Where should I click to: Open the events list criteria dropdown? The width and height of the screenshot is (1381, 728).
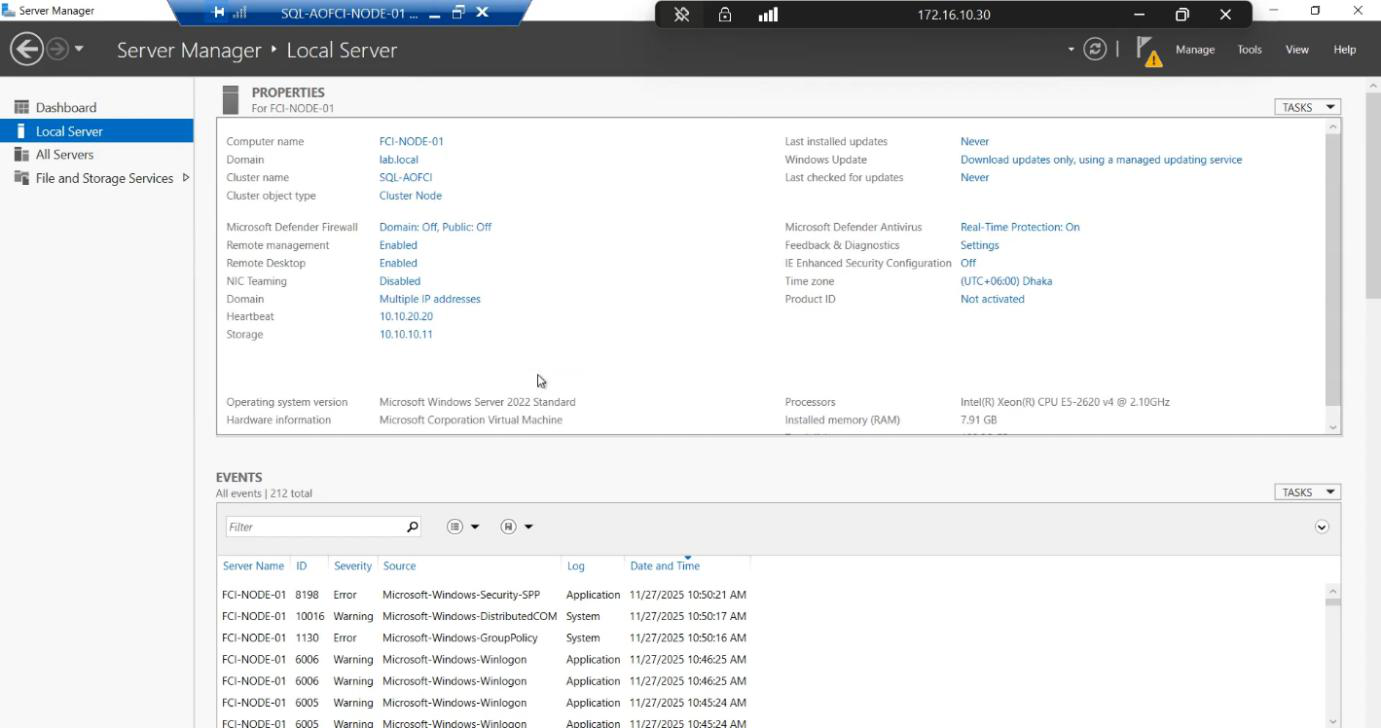click(x=463, y=527)
